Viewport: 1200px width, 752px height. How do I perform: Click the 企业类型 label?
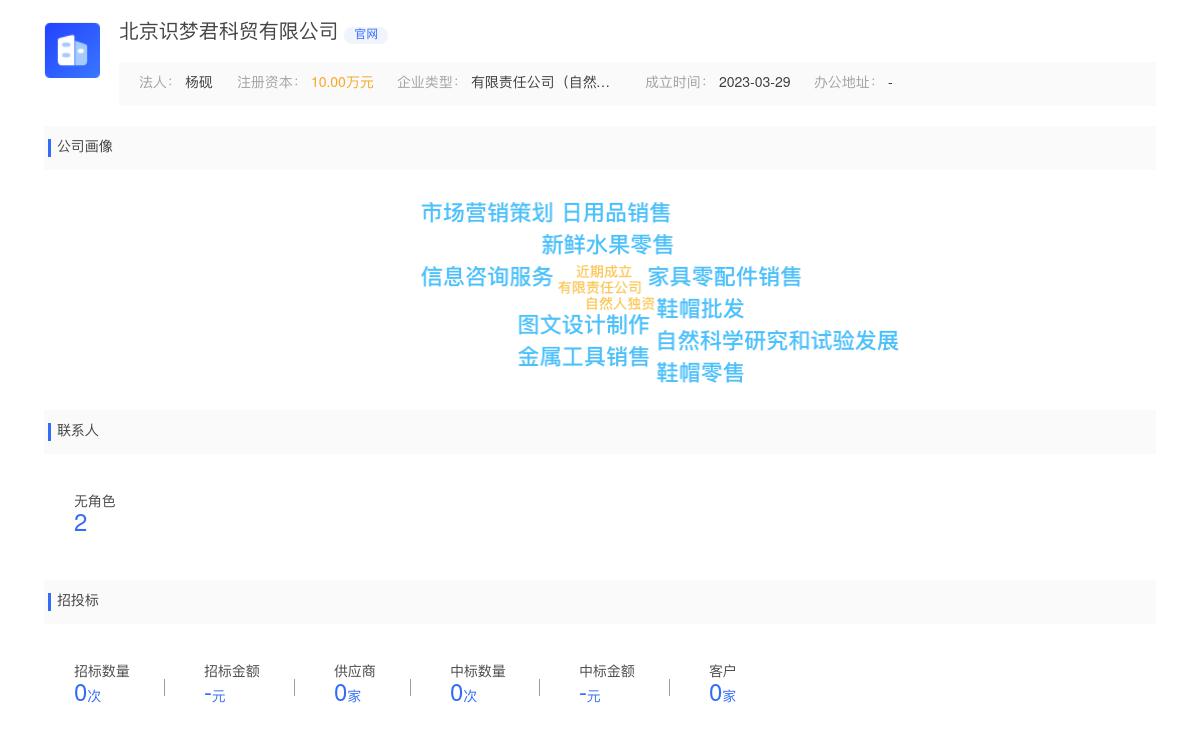[x=427, y=83]
